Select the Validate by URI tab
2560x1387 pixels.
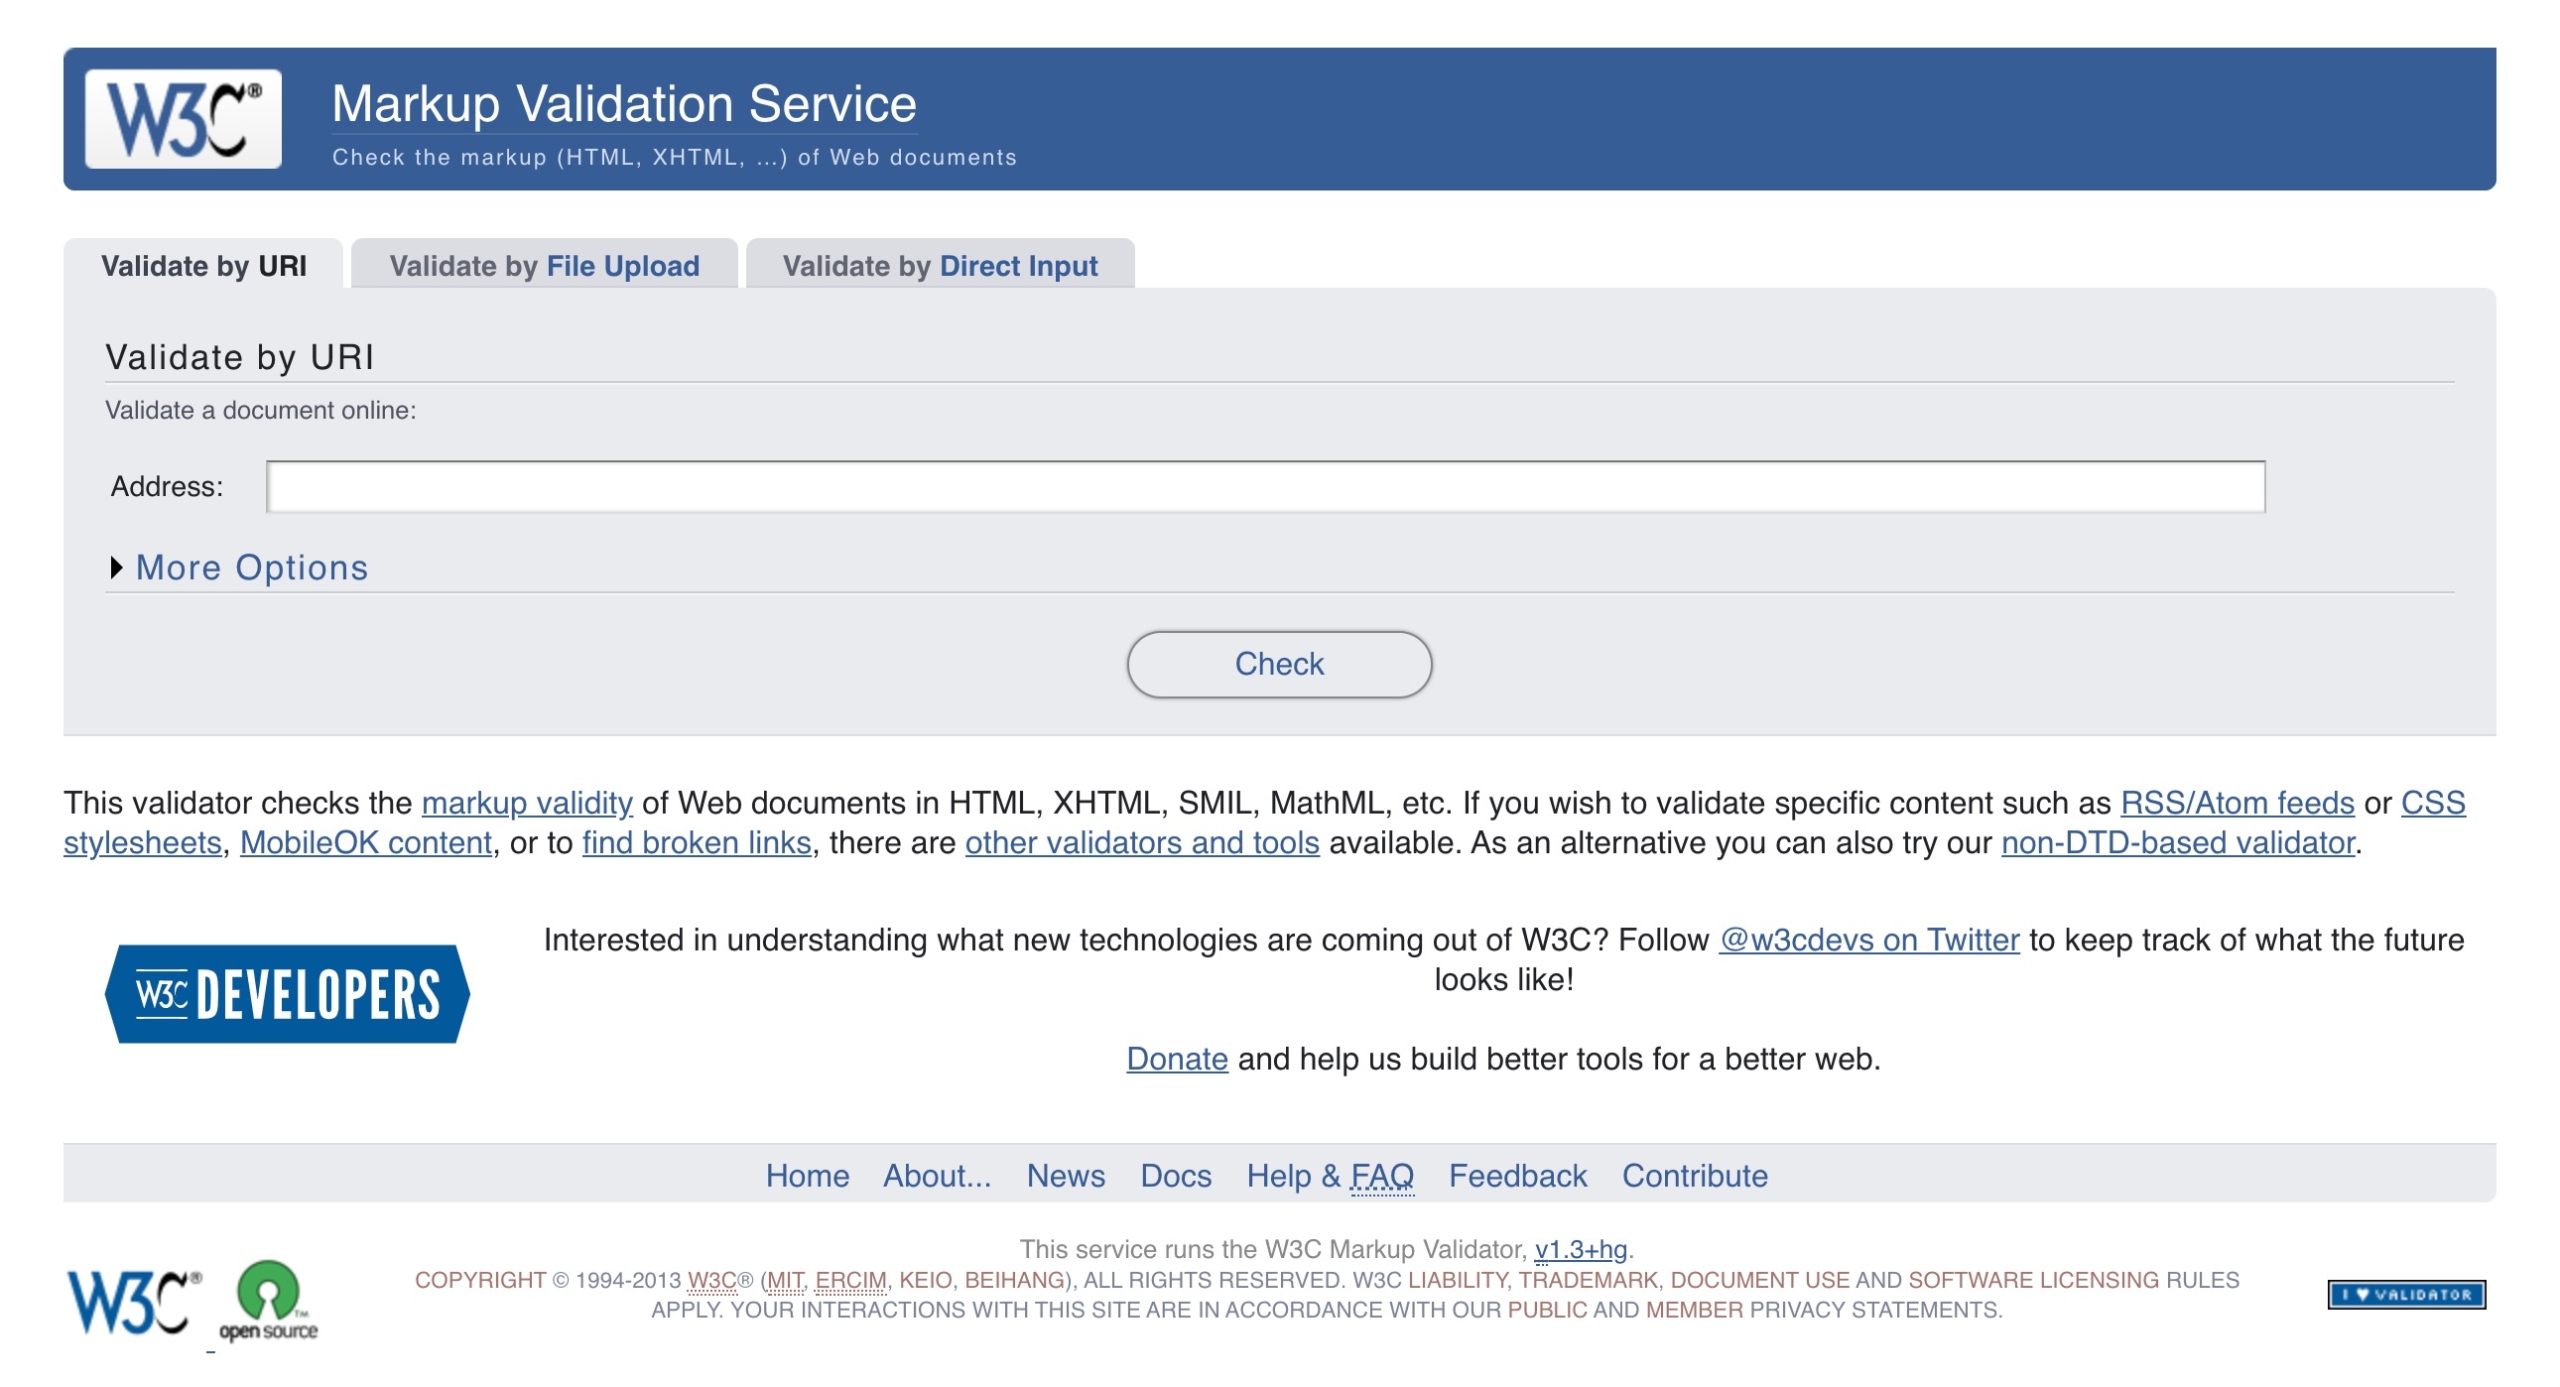(x=204, y=266)
